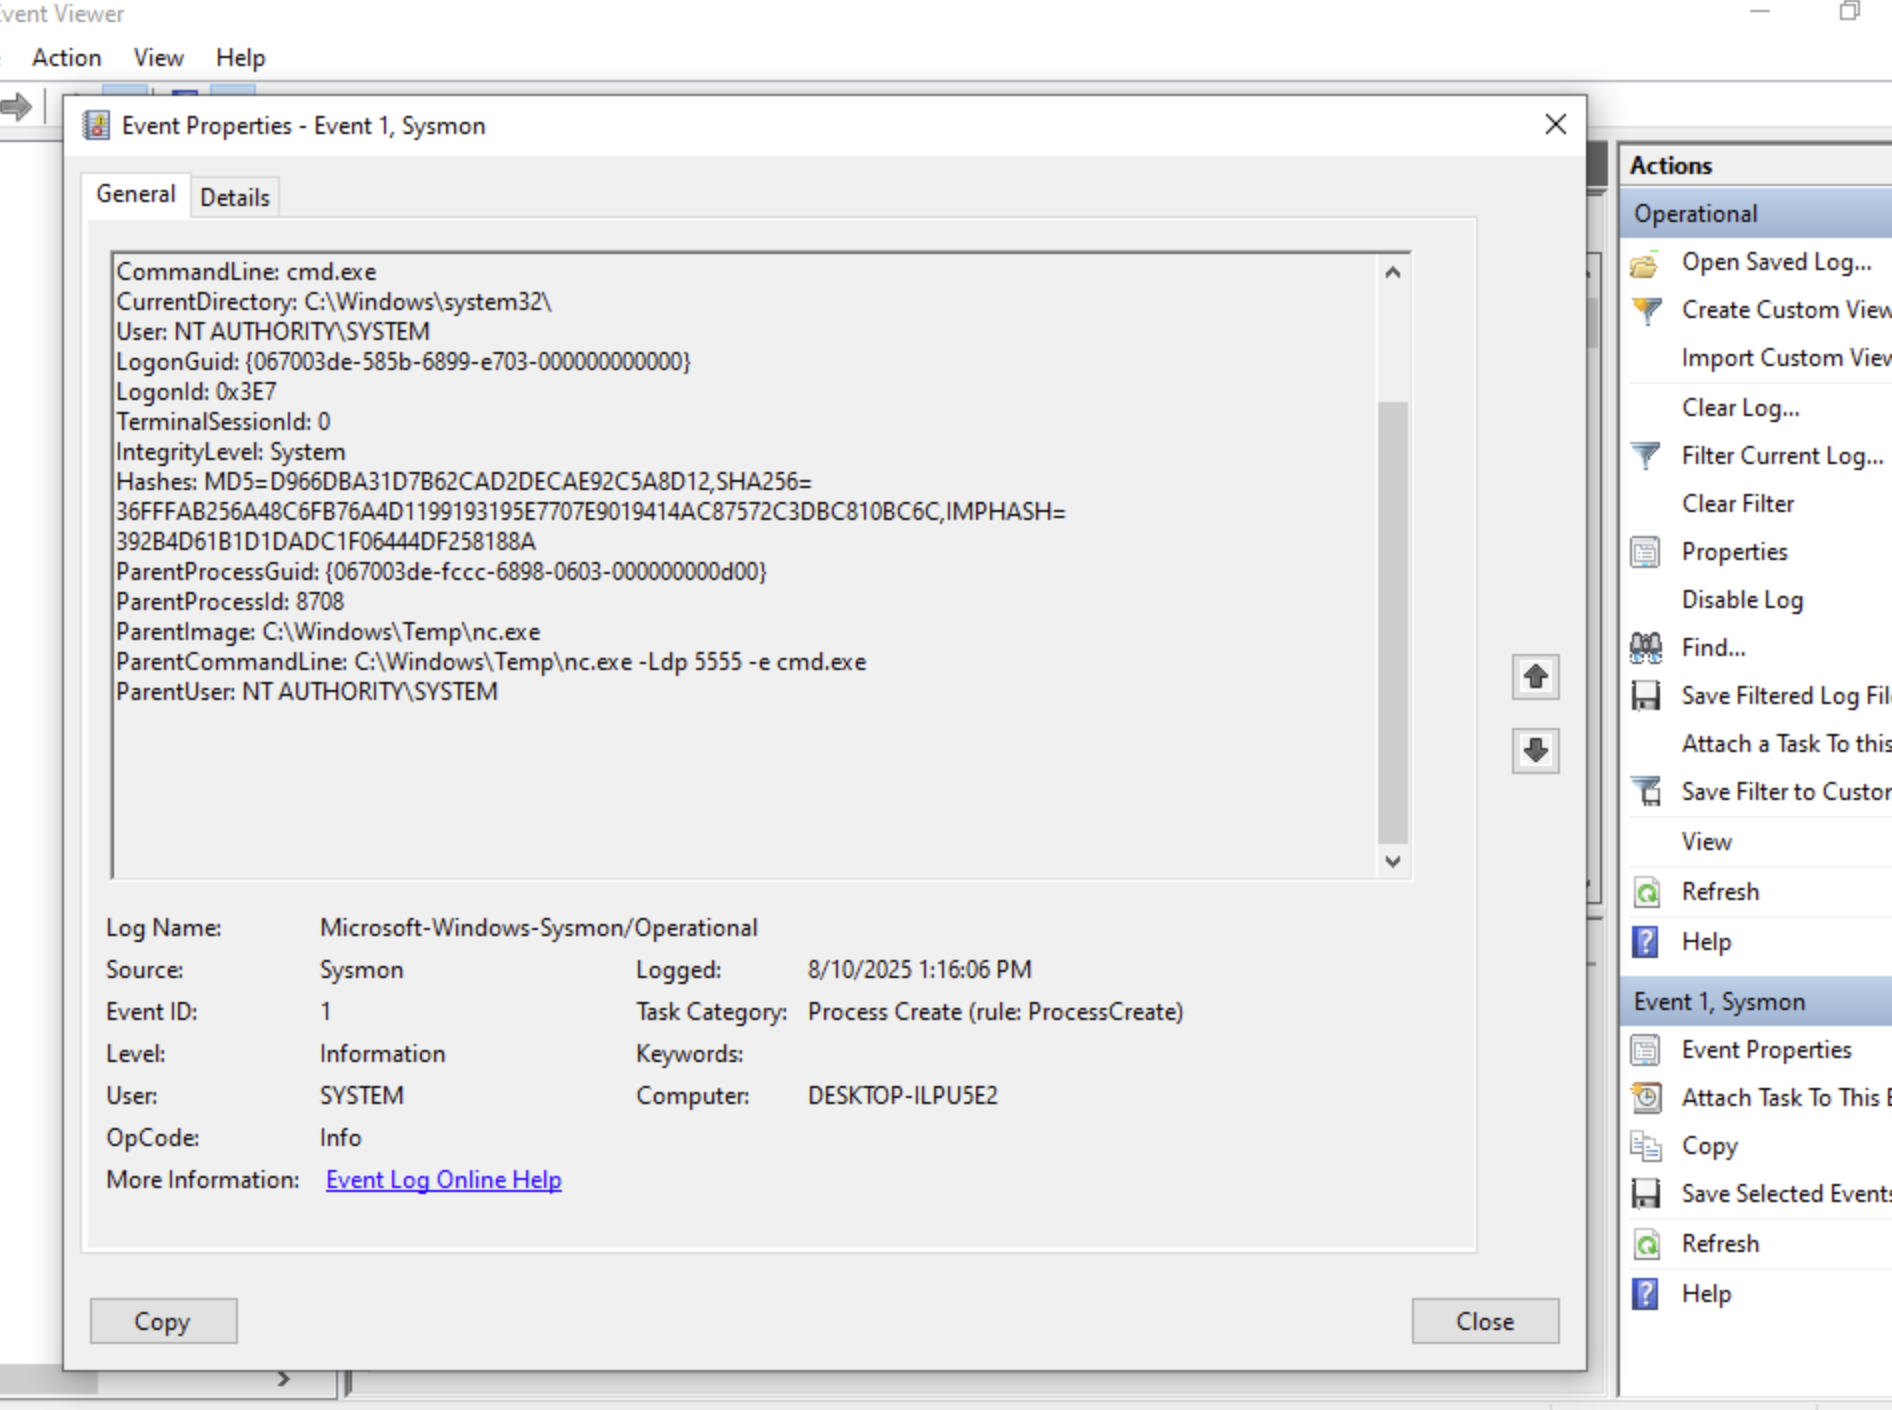Click Disable Log action
The image size is (1892, 1410).
pyautogui.click(x=1742, y=600)
